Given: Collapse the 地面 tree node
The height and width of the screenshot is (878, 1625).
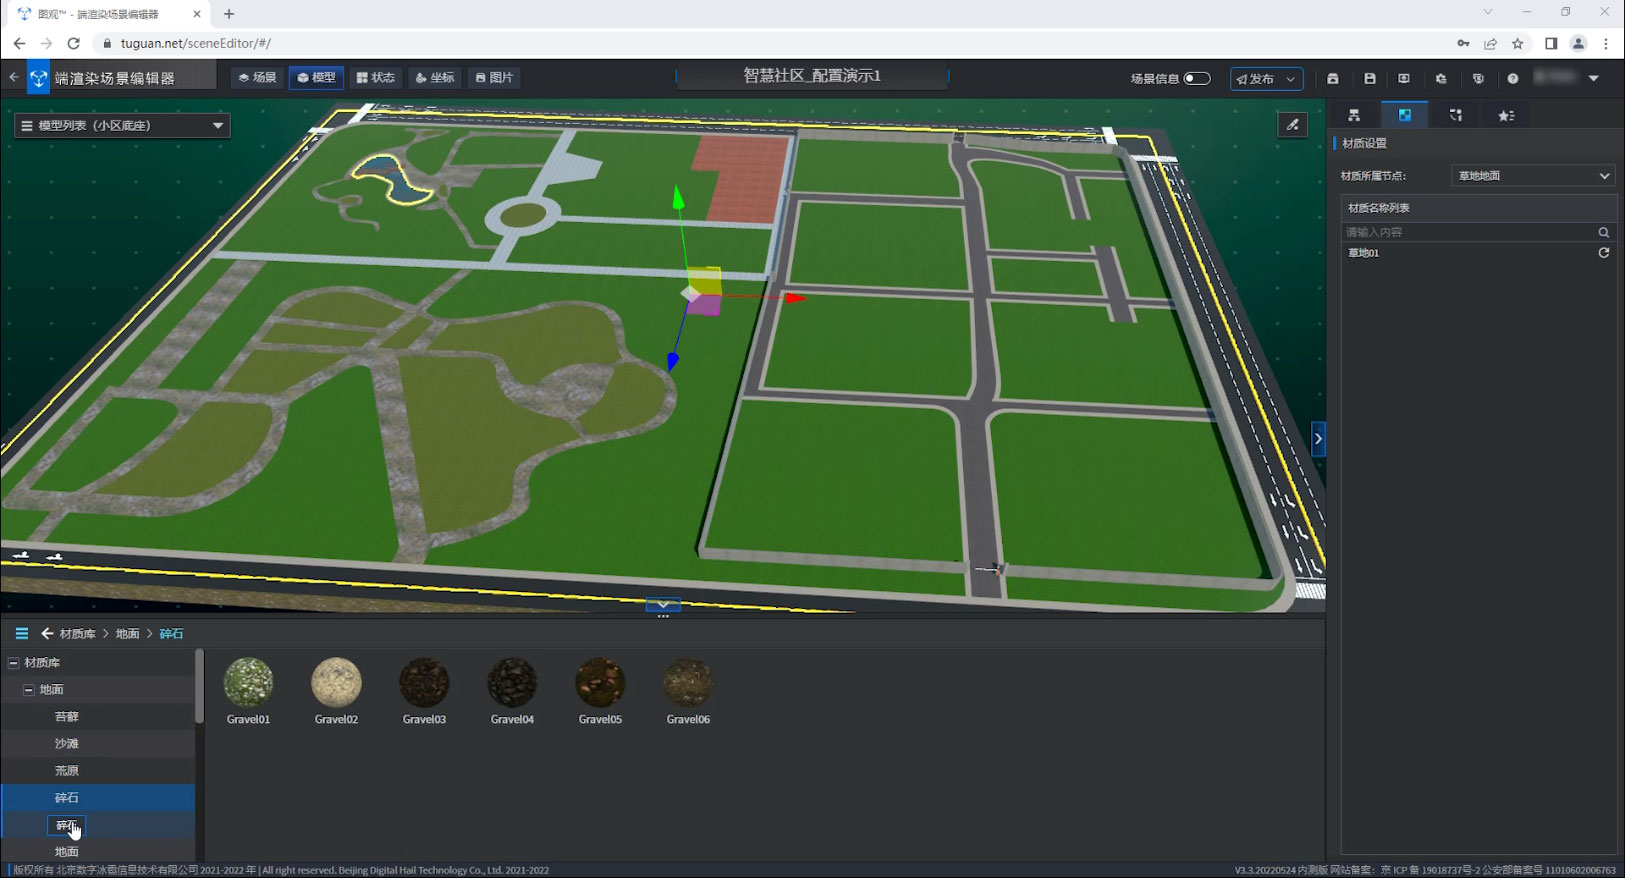Looking at the screenshot, I should click(x=29, y=689).
